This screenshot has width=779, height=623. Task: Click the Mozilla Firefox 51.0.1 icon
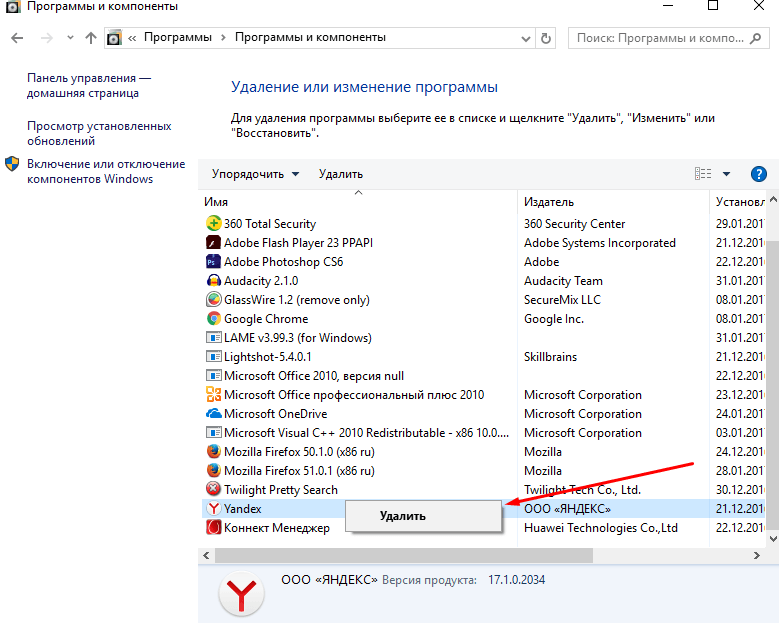coord(213,470)
